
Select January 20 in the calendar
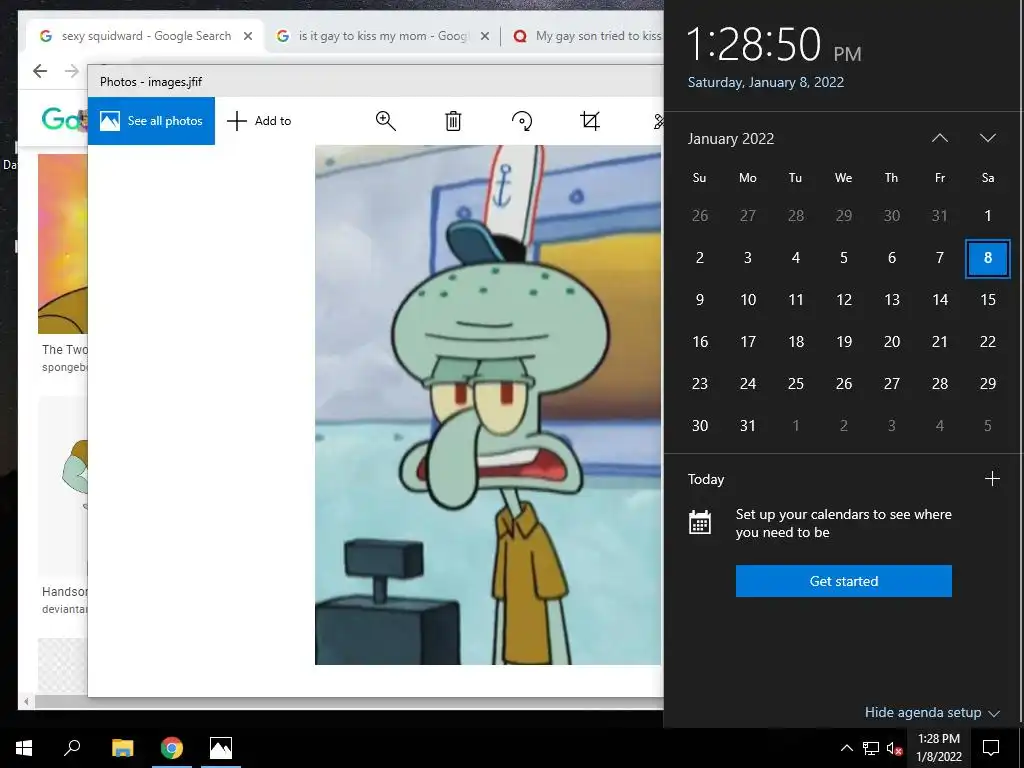point(891,342)
